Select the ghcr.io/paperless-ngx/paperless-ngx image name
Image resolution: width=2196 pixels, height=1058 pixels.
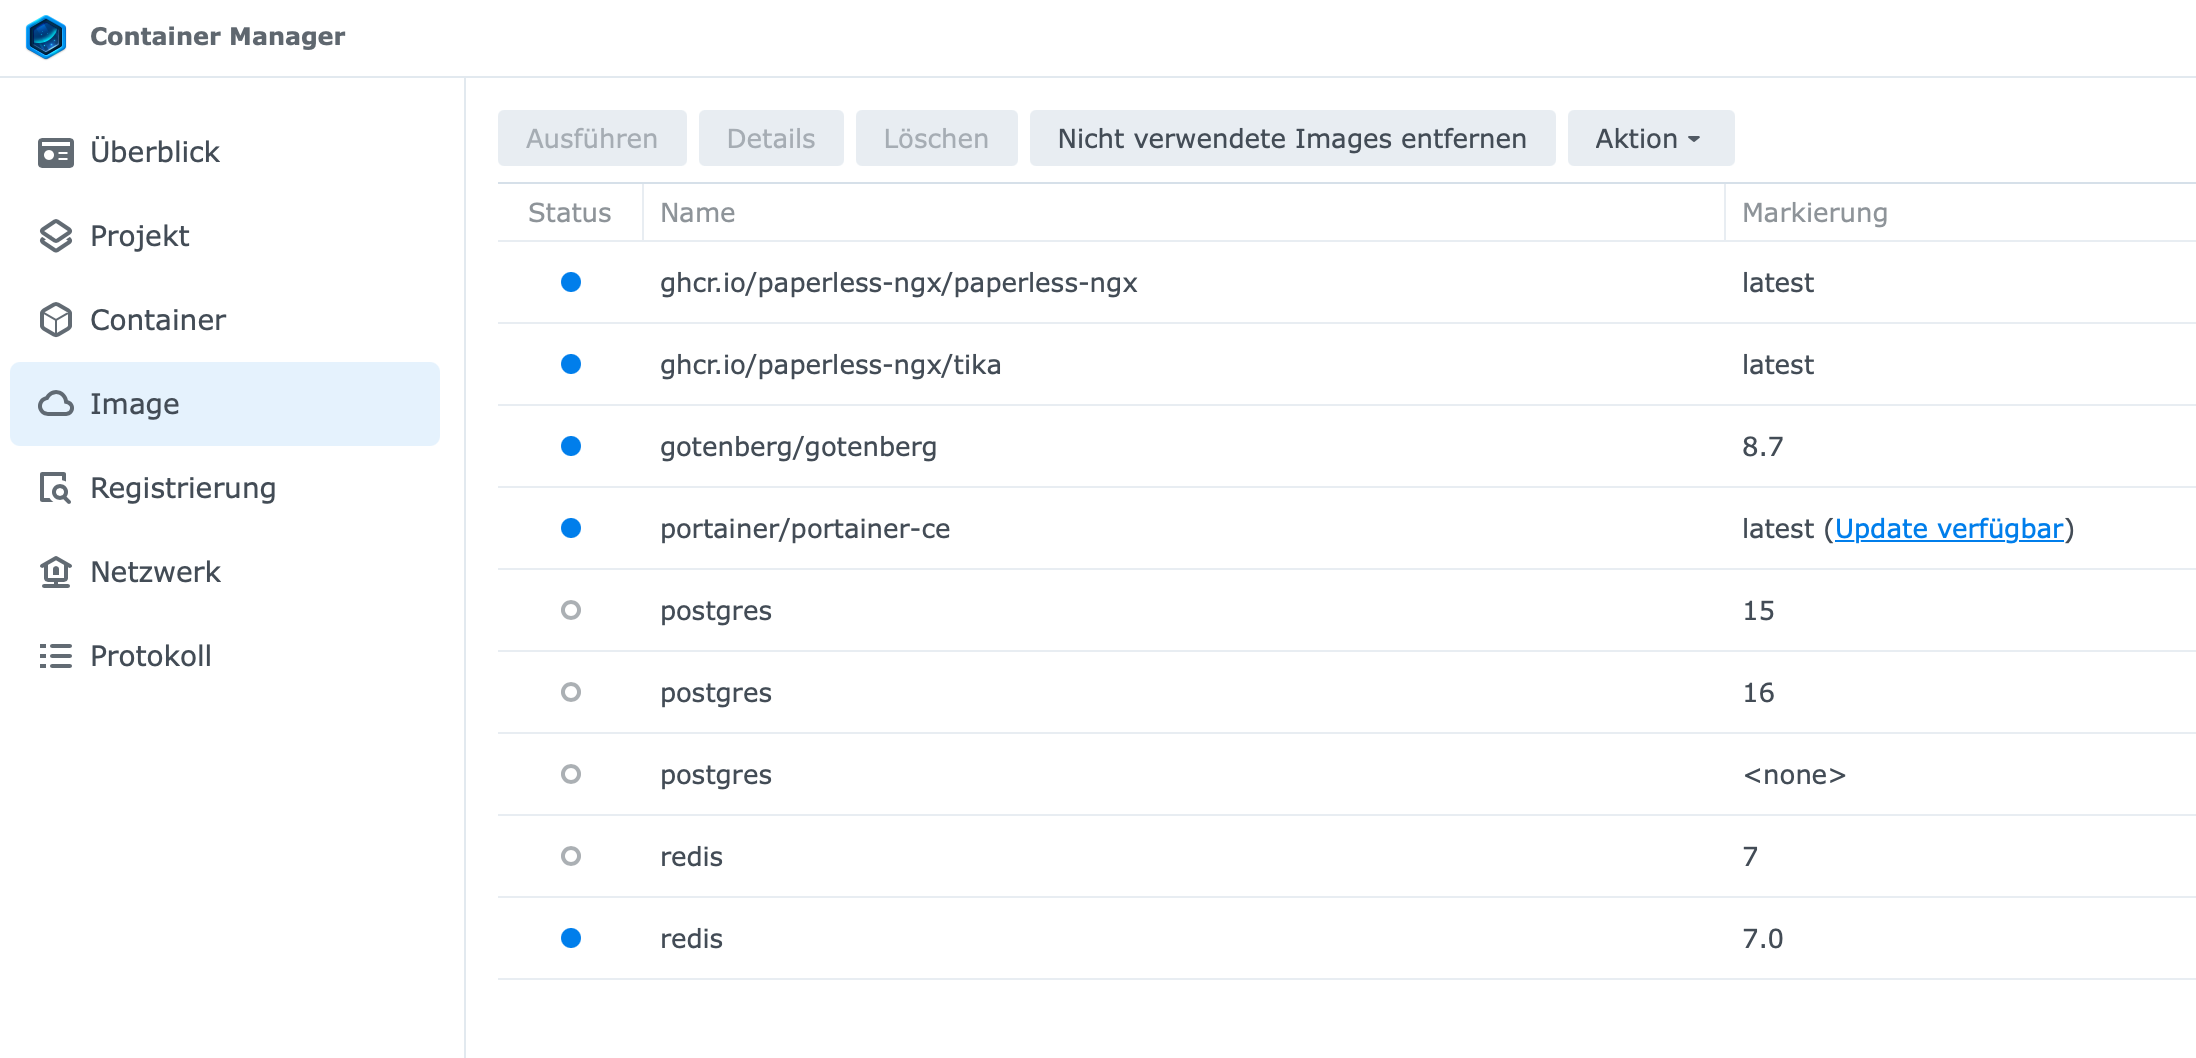898,283
